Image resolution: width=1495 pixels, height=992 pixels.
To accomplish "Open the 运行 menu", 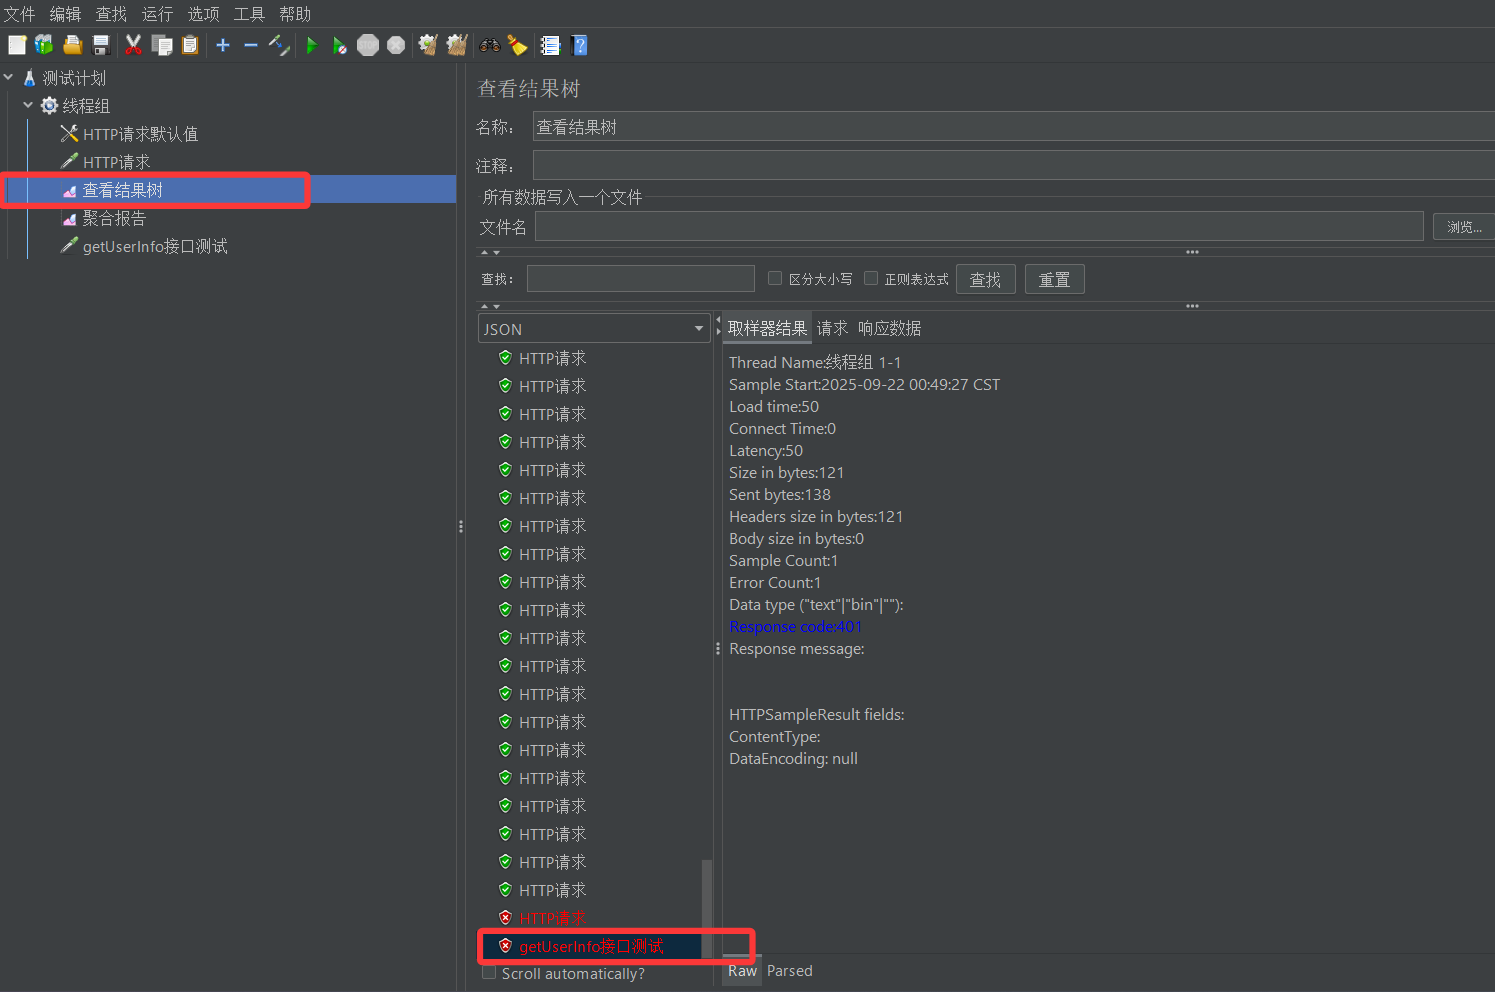I will [x=157, y=14].
